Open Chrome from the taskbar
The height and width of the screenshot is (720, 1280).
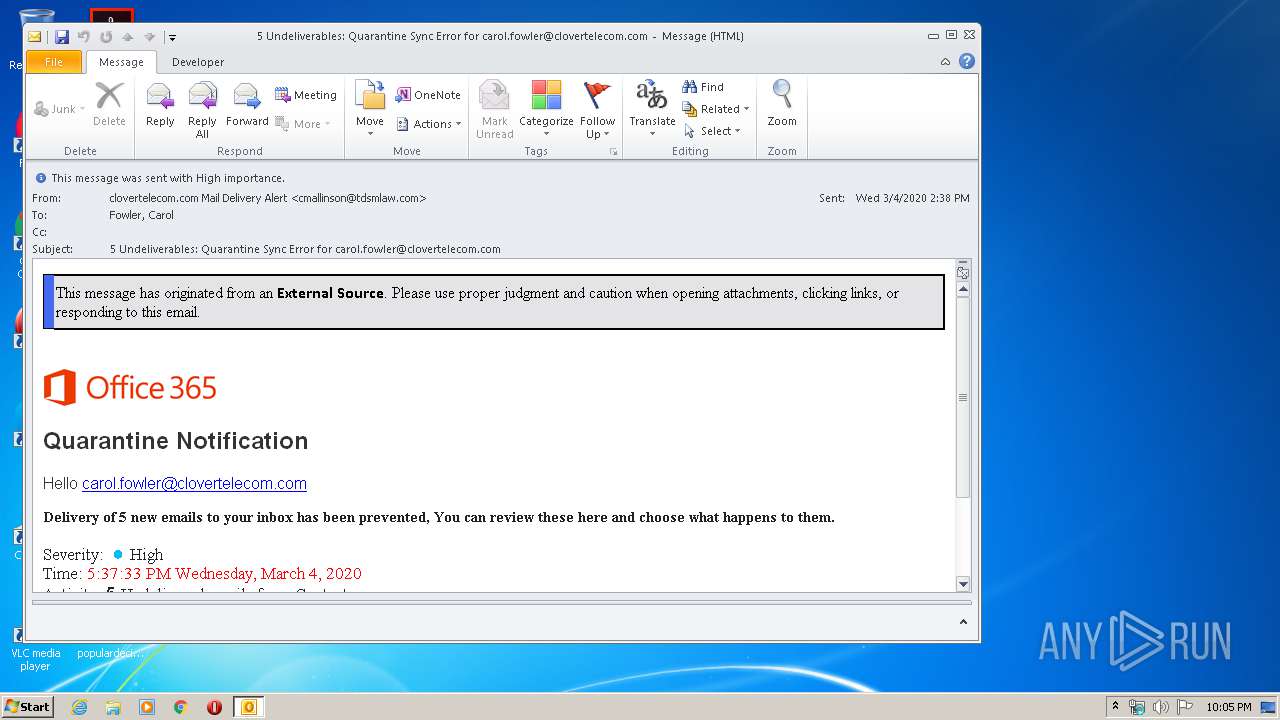click(x=181, y=707)
